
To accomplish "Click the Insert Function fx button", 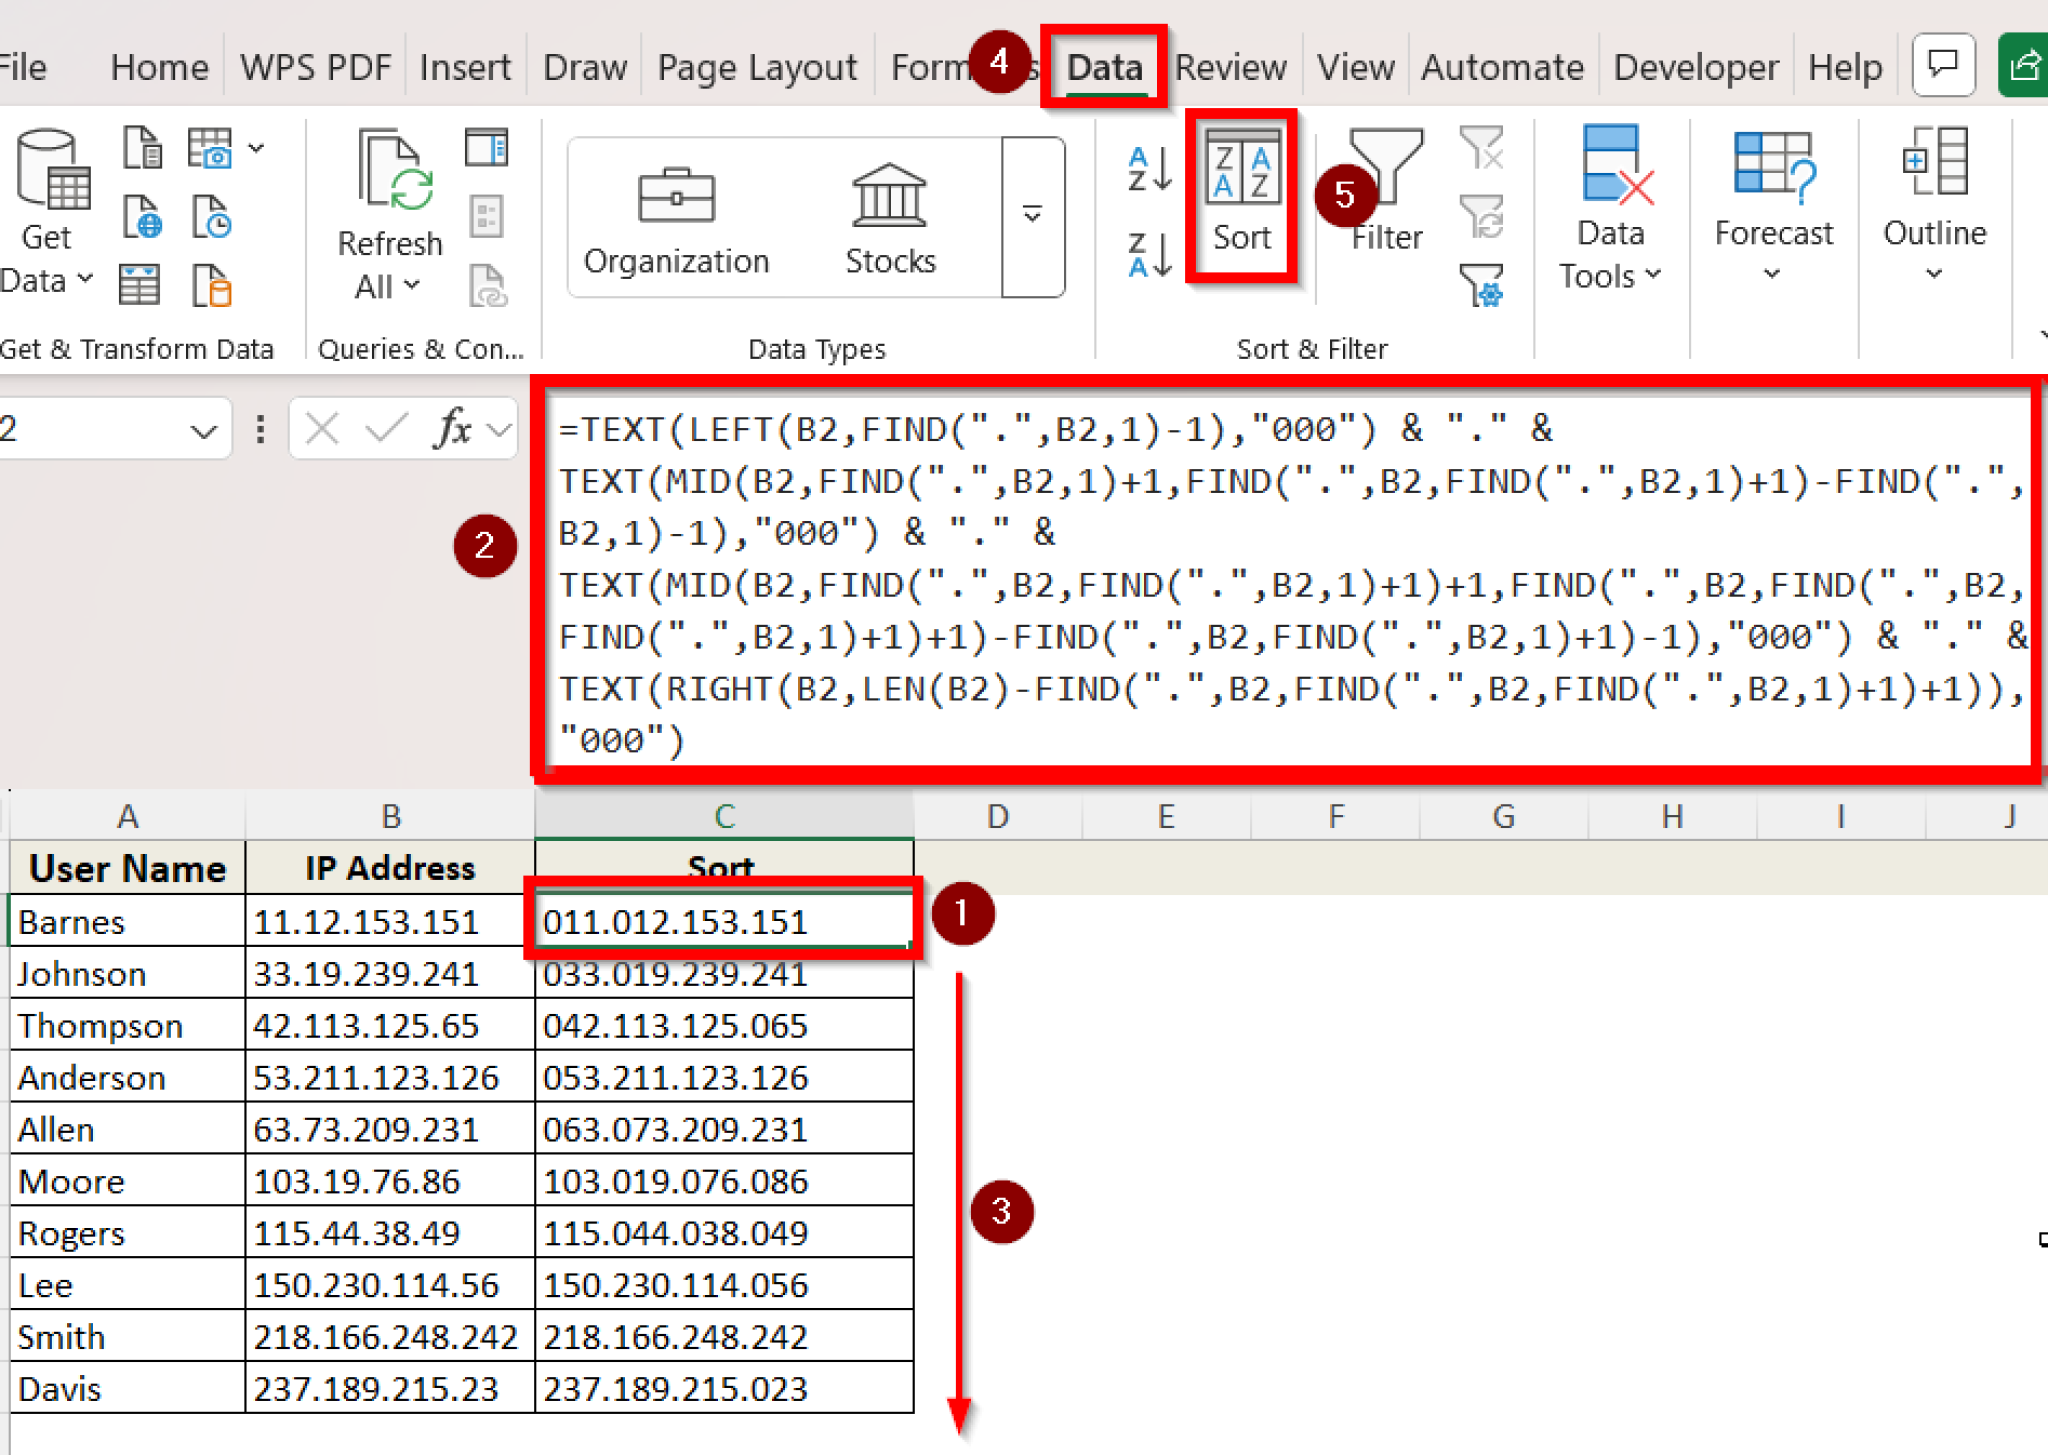I will pos(453,428).
